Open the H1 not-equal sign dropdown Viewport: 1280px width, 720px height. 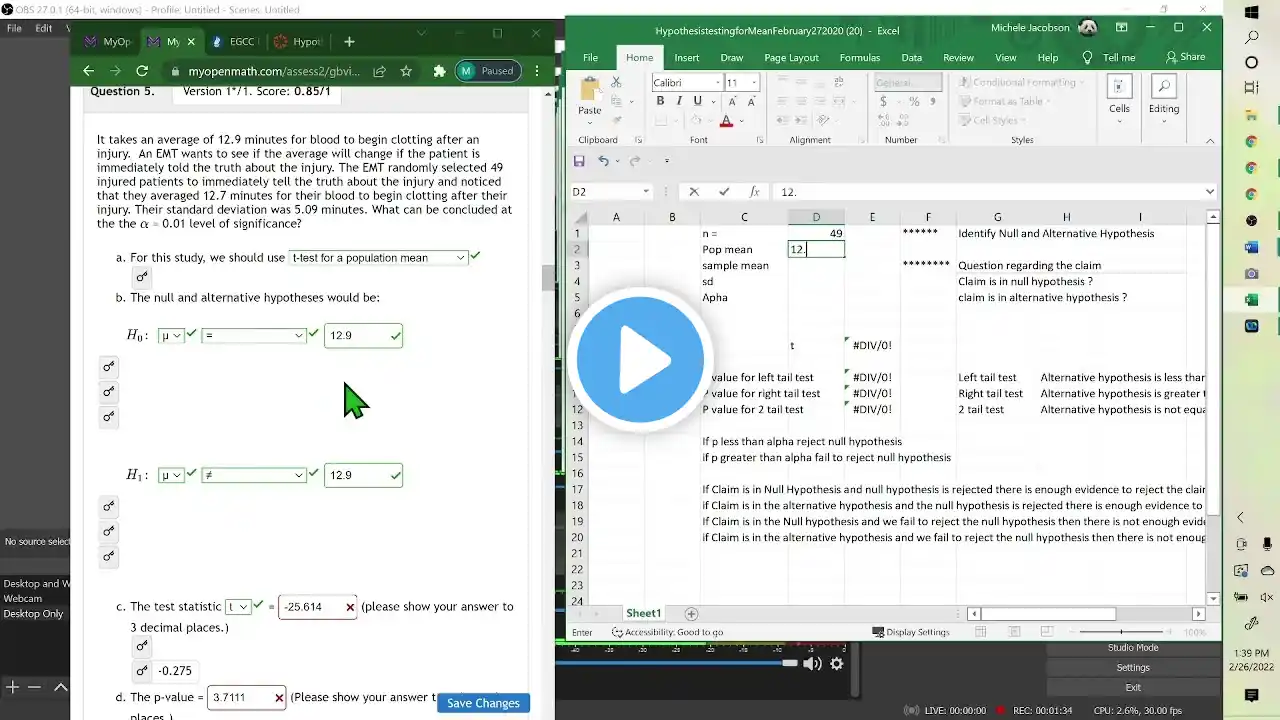click(x=254, y=476)
